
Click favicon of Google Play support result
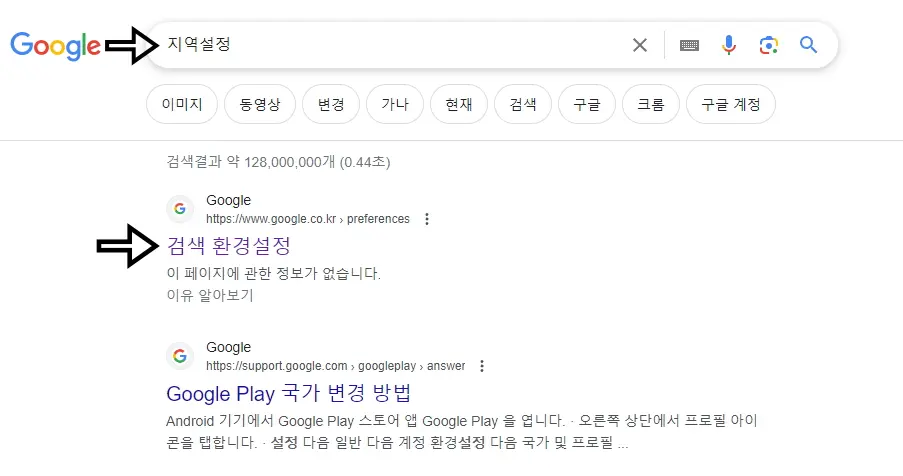pos(180,356)
